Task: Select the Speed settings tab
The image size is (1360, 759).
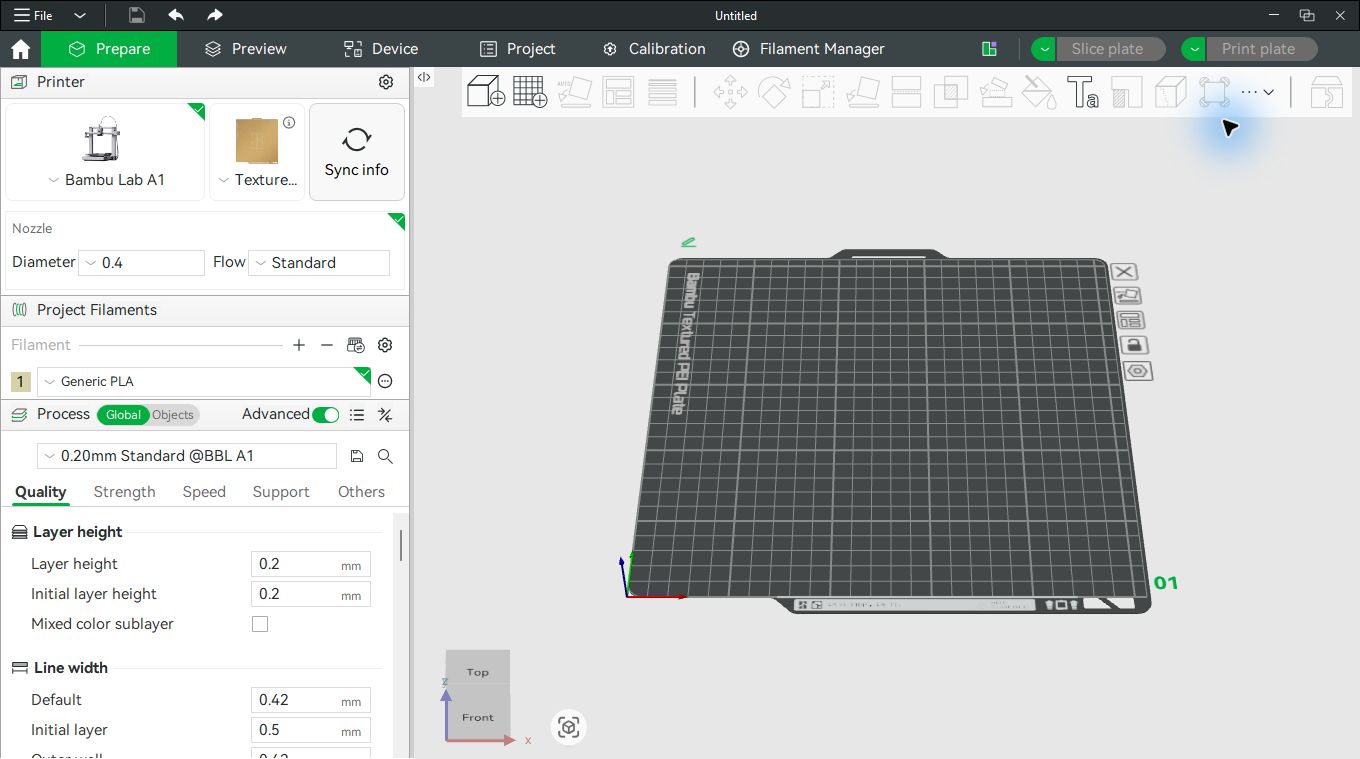Action: [x=204, y=492]
